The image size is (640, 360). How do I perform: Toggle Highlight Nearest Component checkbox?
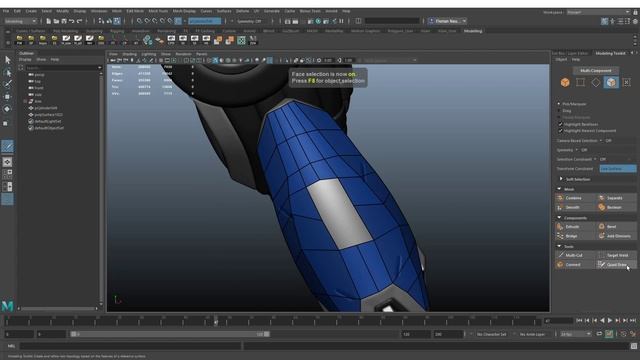(560, 131)
